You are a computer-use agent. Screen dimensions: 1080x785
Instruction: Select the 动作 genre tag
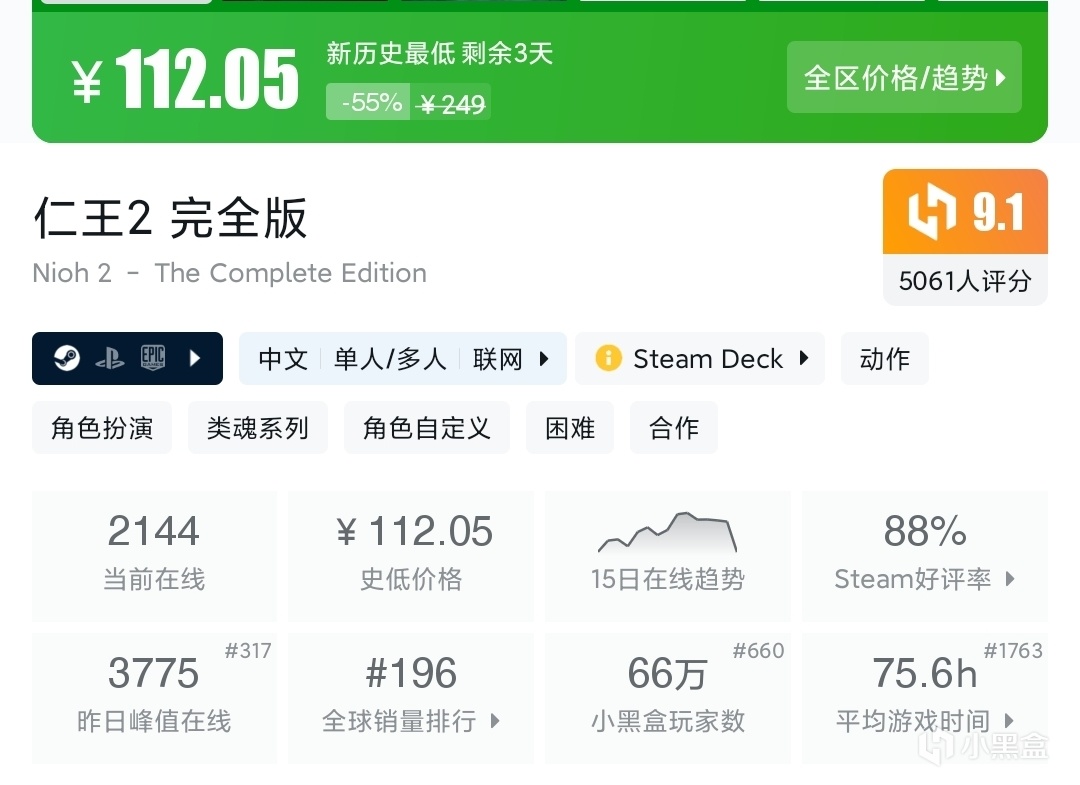(x=884, y=359)
